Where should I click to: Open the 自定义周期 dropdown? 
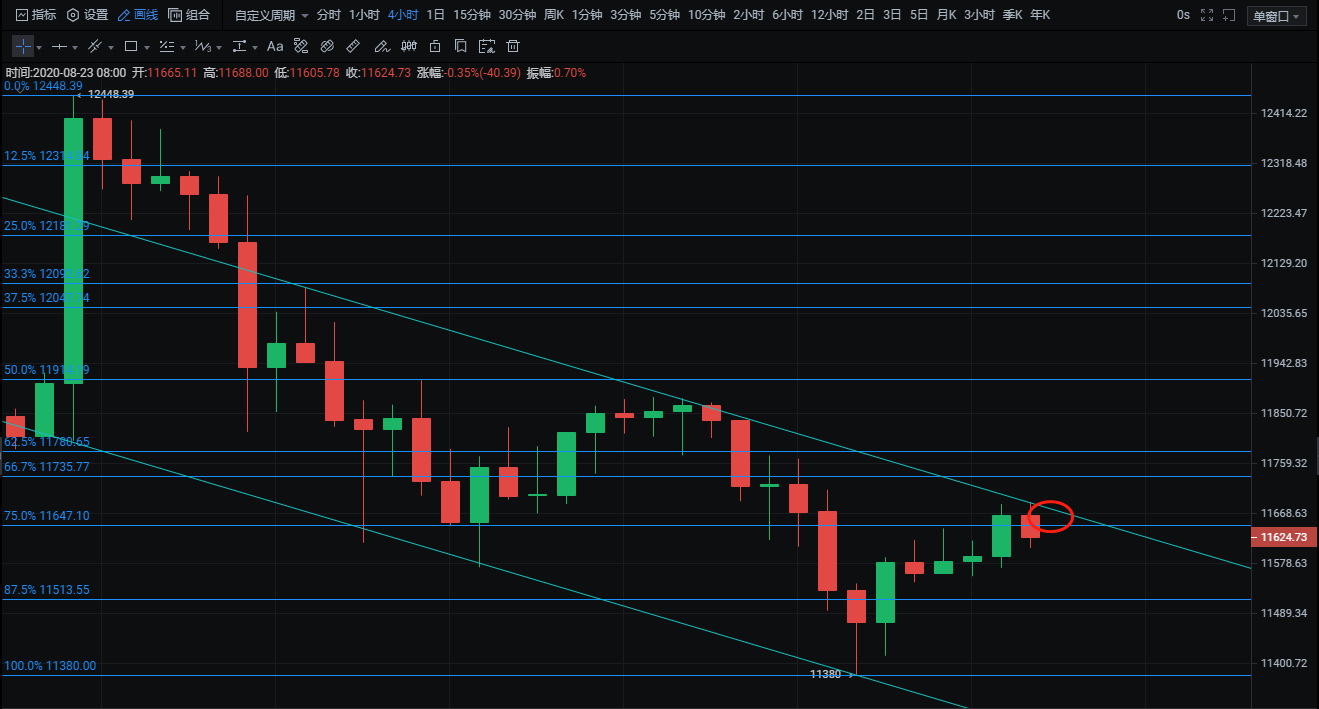[271, 16]
